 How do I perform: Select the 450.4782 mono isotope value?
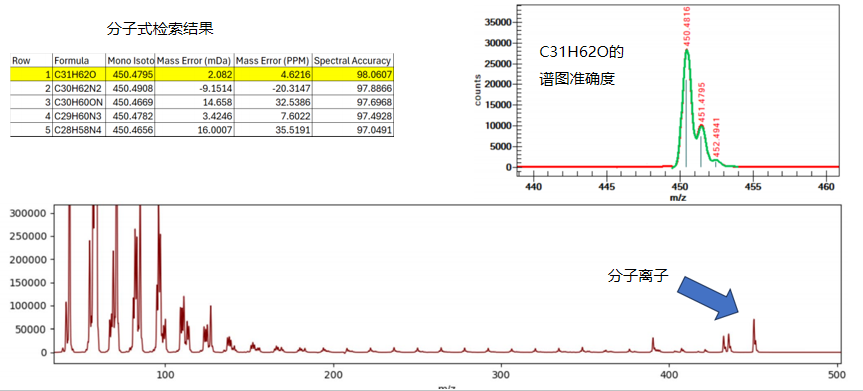pyautogui.click(x=130, y=116)
